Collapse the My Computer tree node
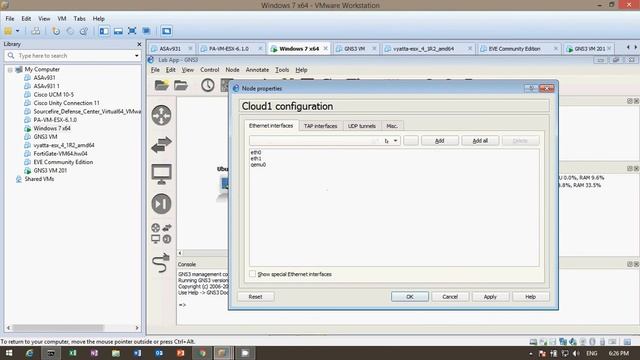The height and width of the screenshot is (360, 640). (10, 70)
